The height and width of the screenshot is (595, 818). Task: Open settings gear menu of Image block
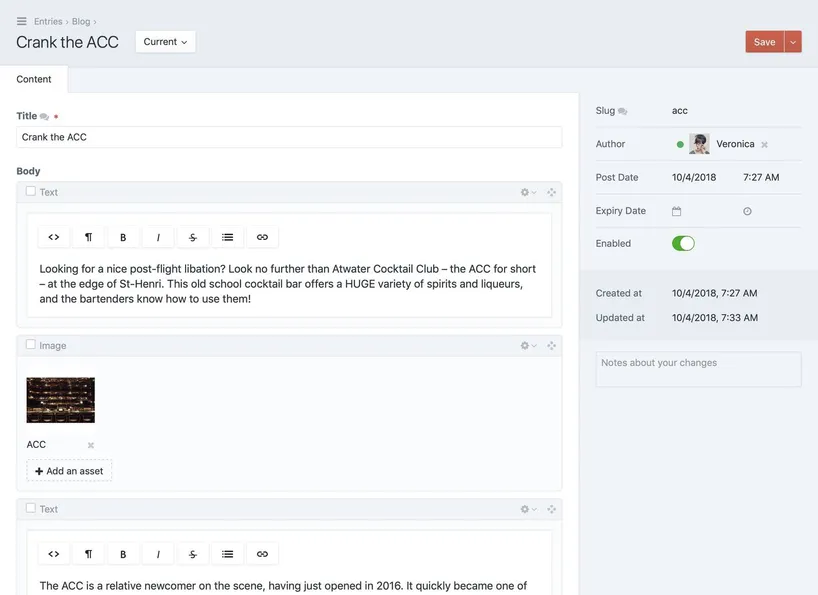tap(528, 346)
